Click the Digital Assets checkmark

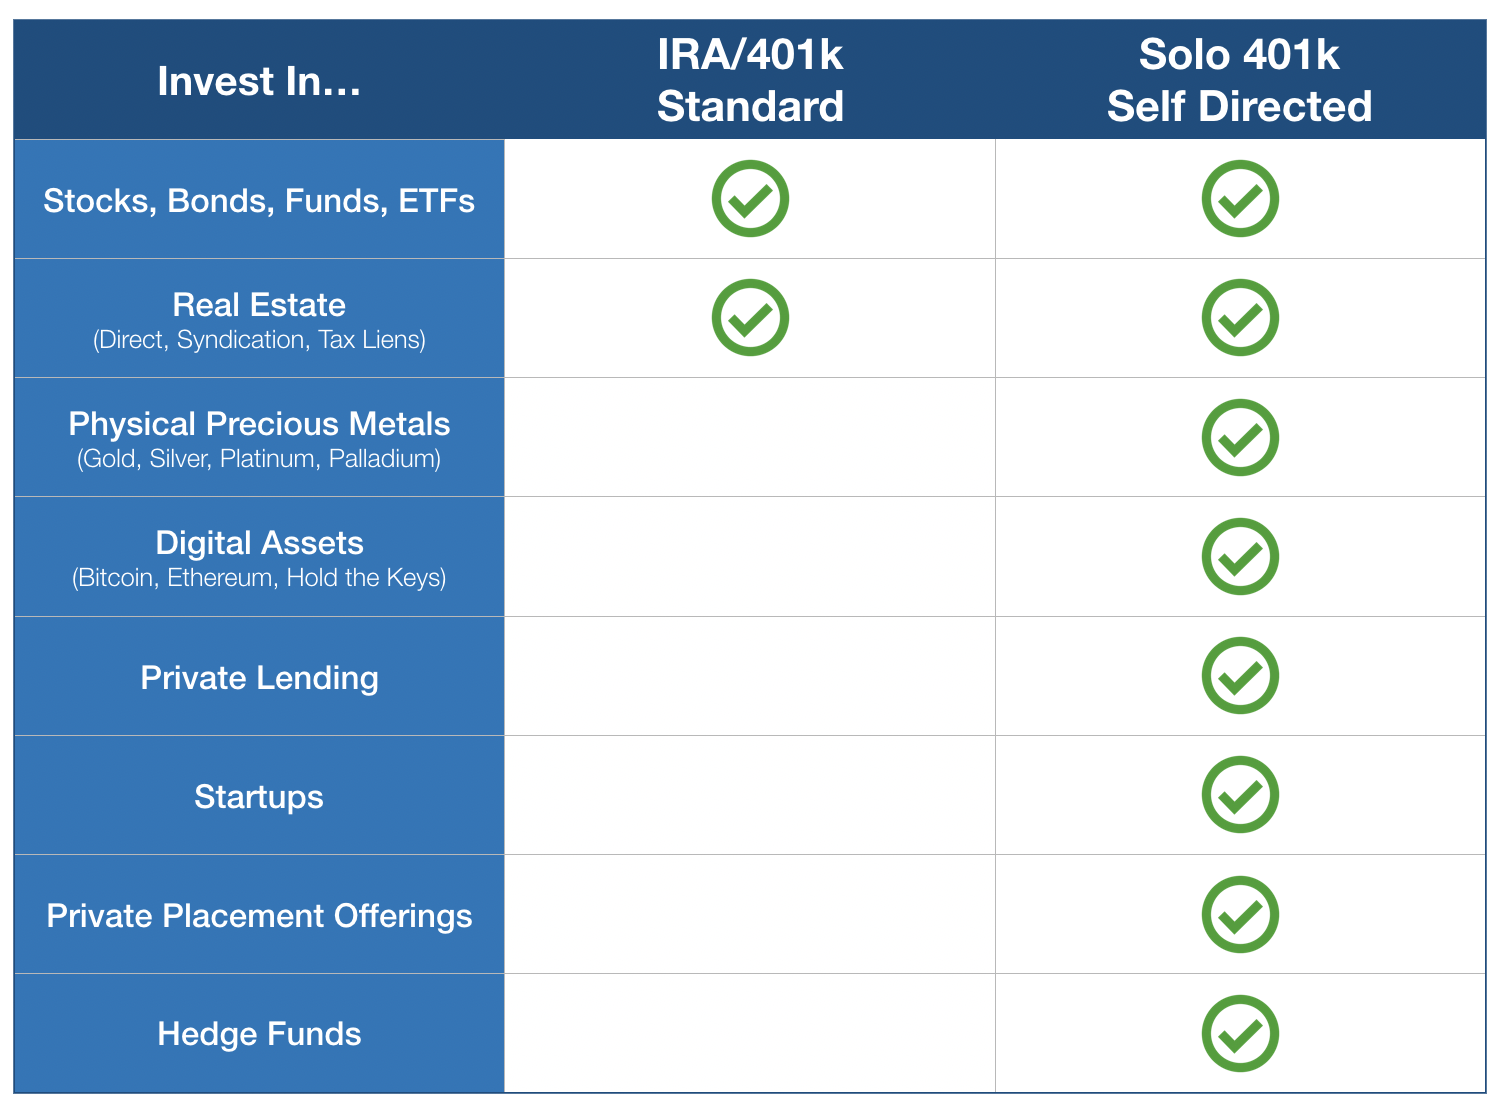tap(1240, 556)
